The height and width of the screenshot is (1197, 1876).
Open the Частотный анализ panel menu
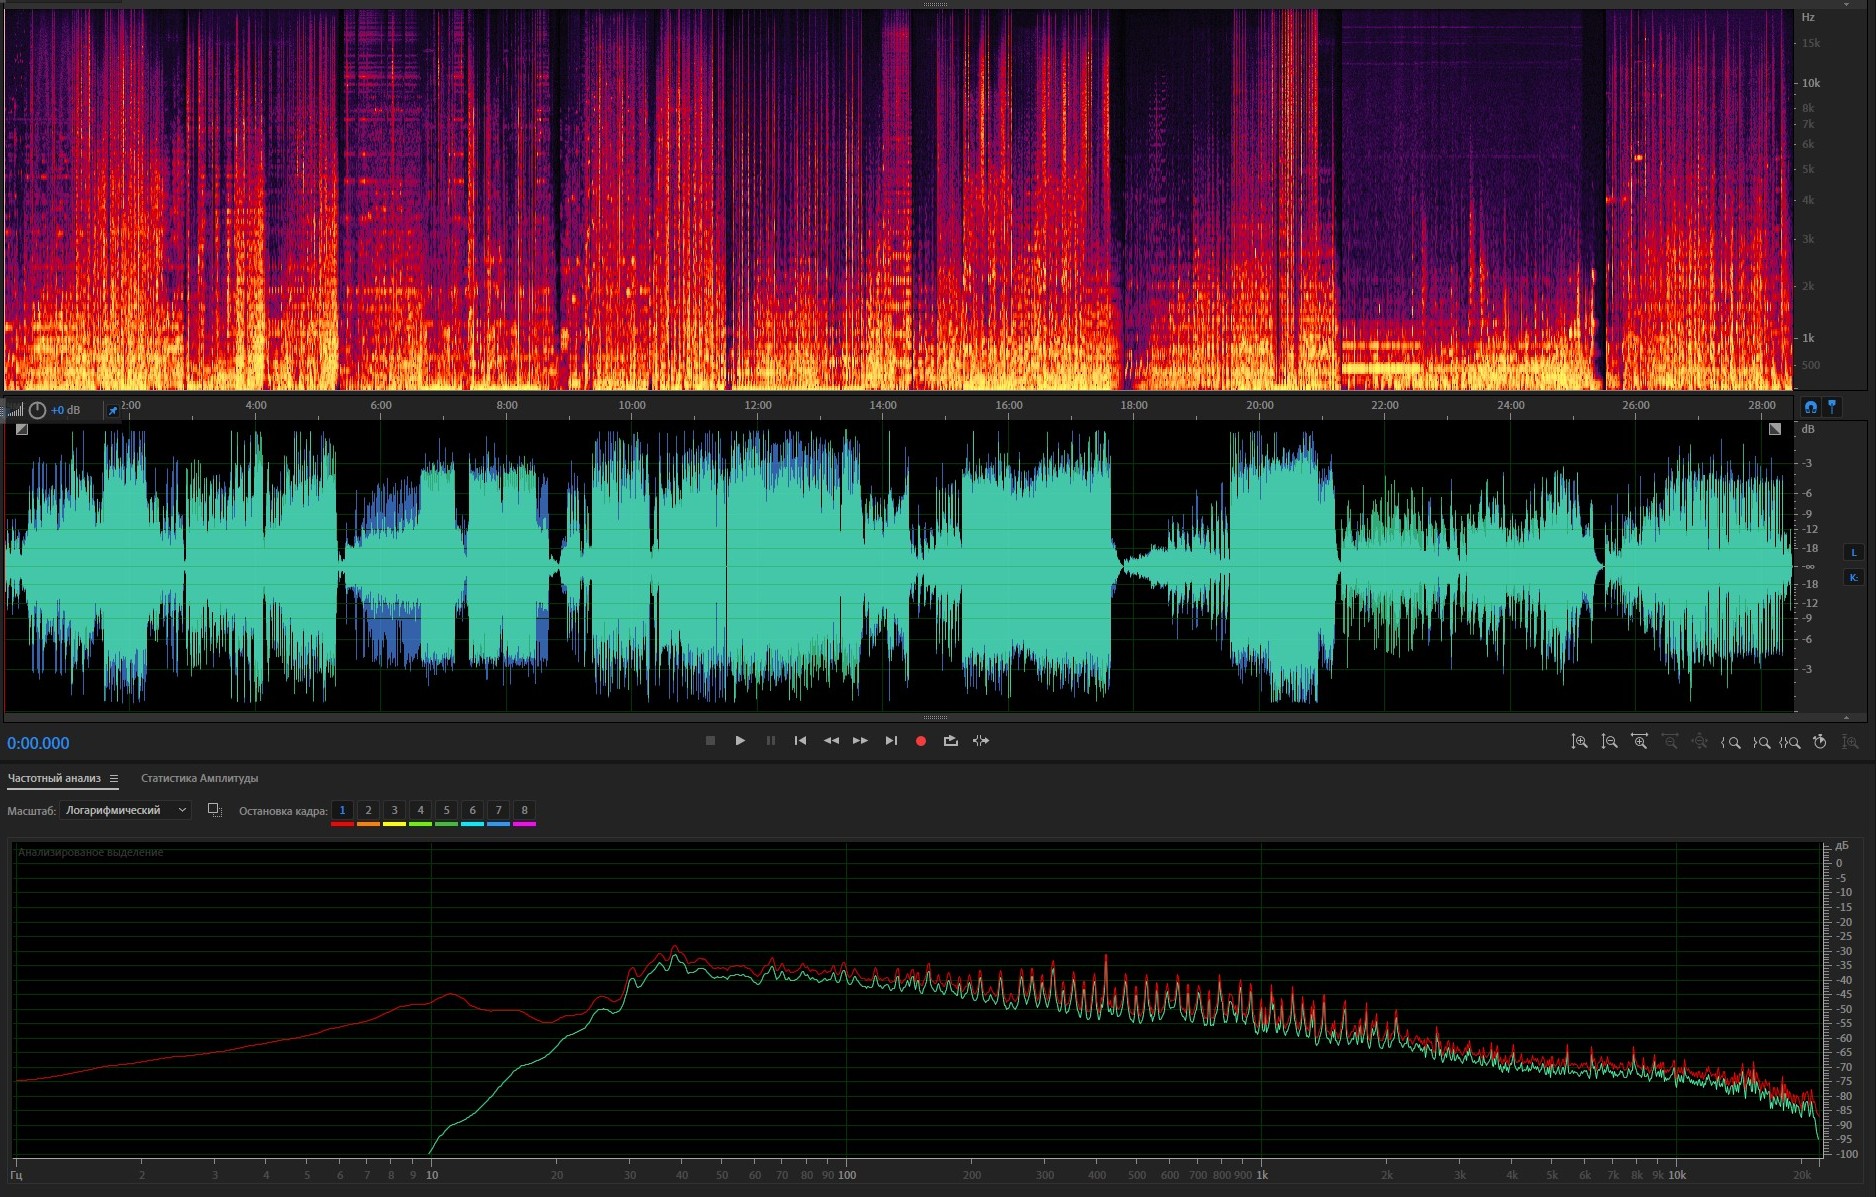pos(114,779)
